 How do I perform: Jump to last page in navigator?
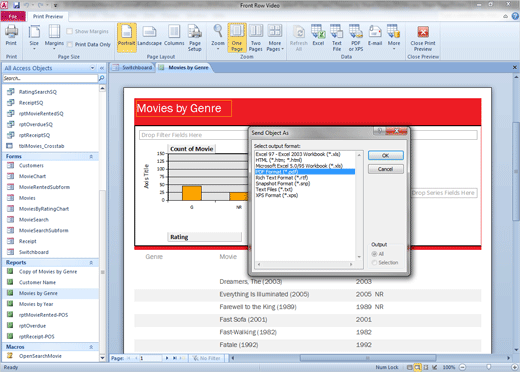coord(175,358)
